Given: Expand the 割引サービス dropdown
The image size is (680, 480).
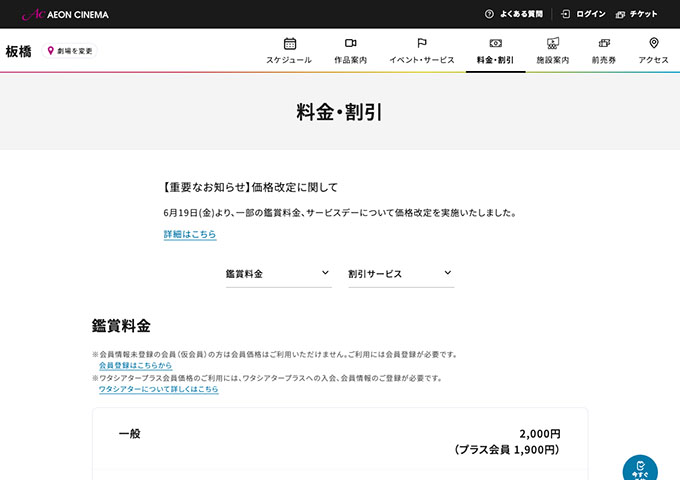Looking at the screenshot, I should [x=401, y=274].
